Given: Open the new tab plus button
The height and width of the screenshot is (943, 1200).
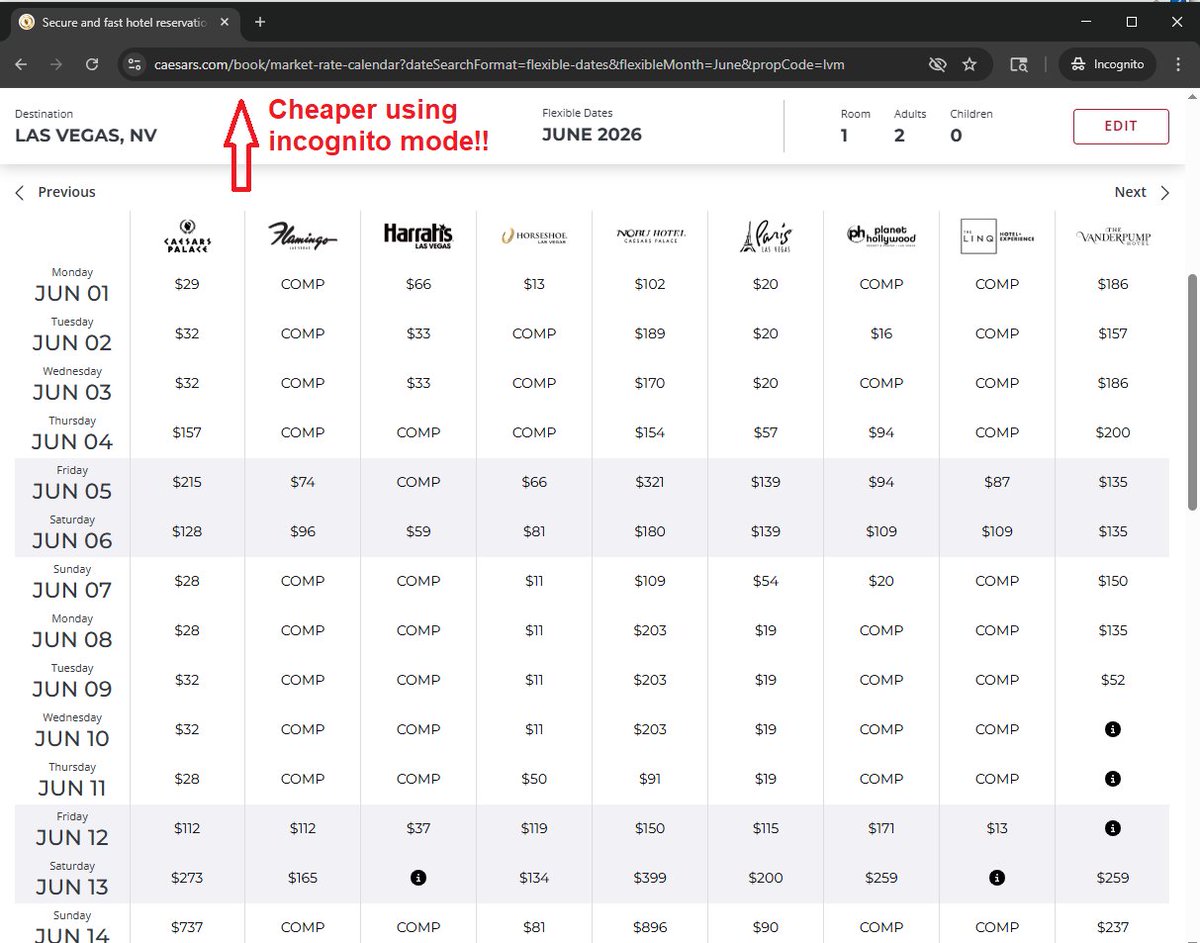Looking at the screenshot, I should [x=260, y=22].
